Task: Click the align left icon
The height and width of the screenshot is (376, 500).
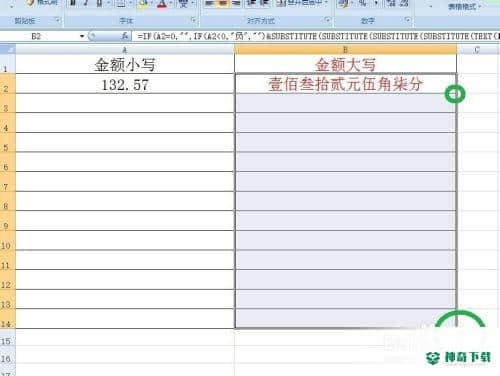Action: (x=209, y=3)
